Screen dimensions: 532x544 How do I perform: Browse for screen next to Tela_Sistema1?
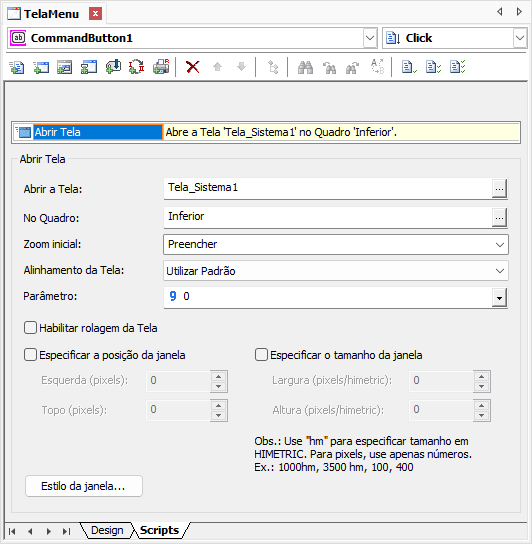[499, 189]
